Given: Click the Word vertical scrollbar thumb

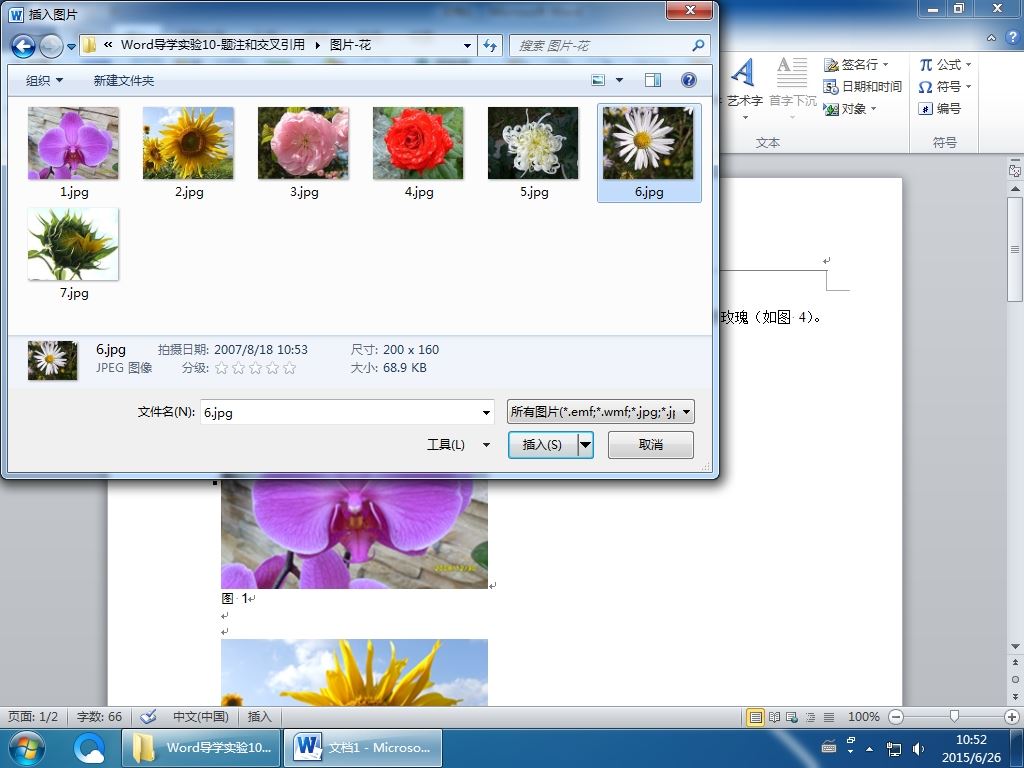Looking at the screenshot, I should click(x=1015, y=249).
